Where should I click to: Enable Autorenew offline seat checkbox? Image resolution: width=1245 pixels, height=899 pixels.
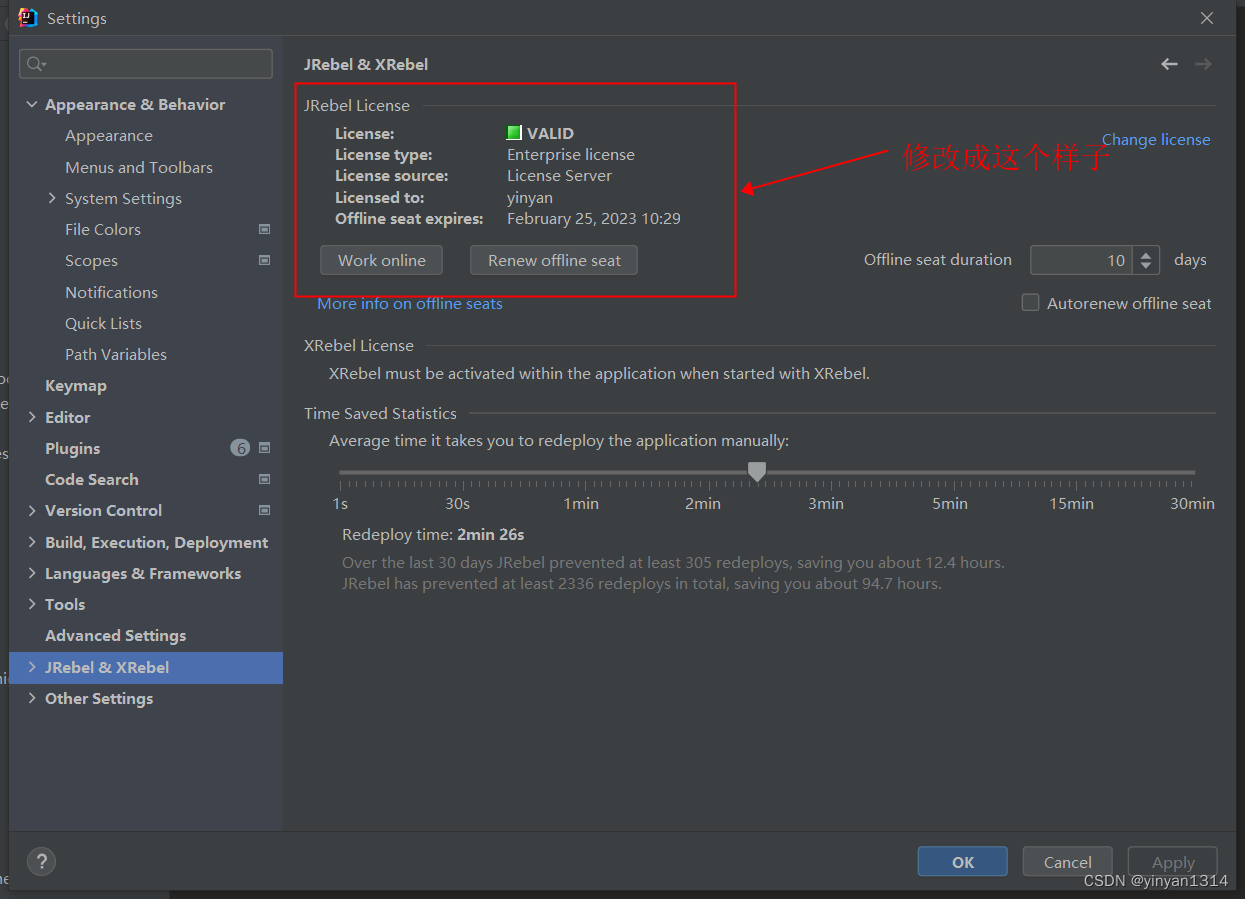(1030, 302)
